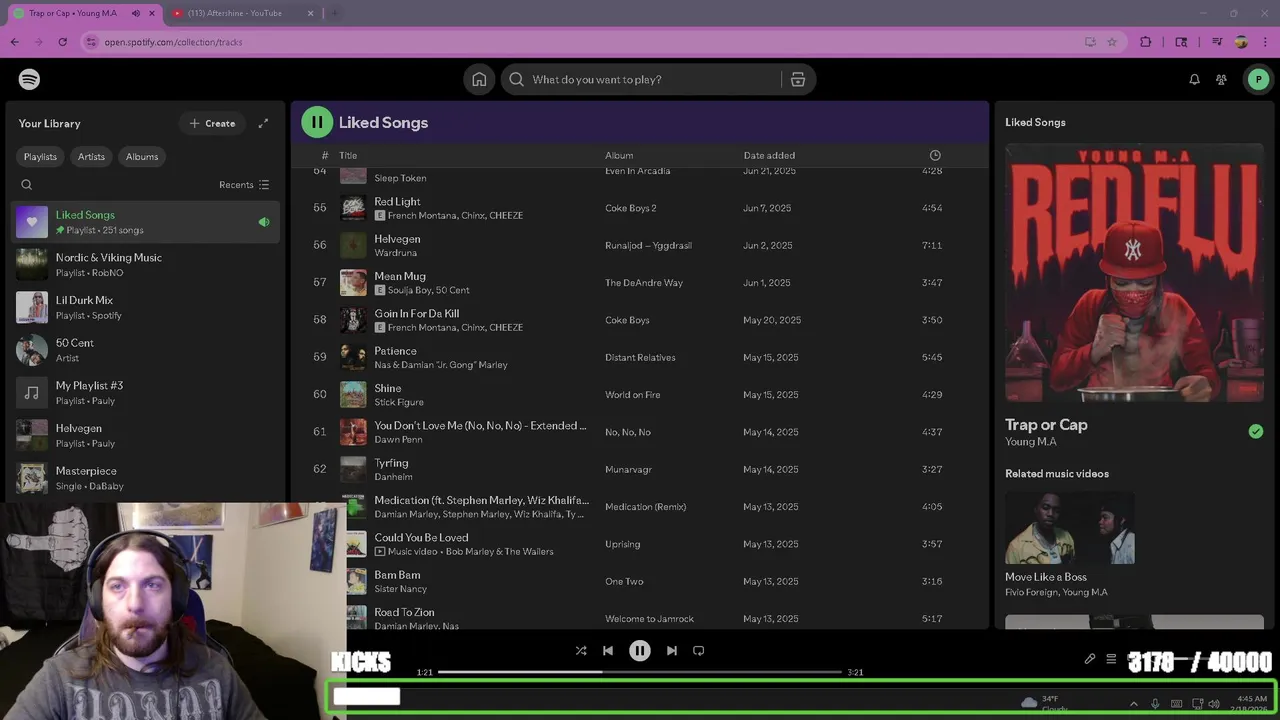Open Young M.A artist link under Trap or Cap
Viewport: 1280px width, 720px height.
(x=1030, y=442)
